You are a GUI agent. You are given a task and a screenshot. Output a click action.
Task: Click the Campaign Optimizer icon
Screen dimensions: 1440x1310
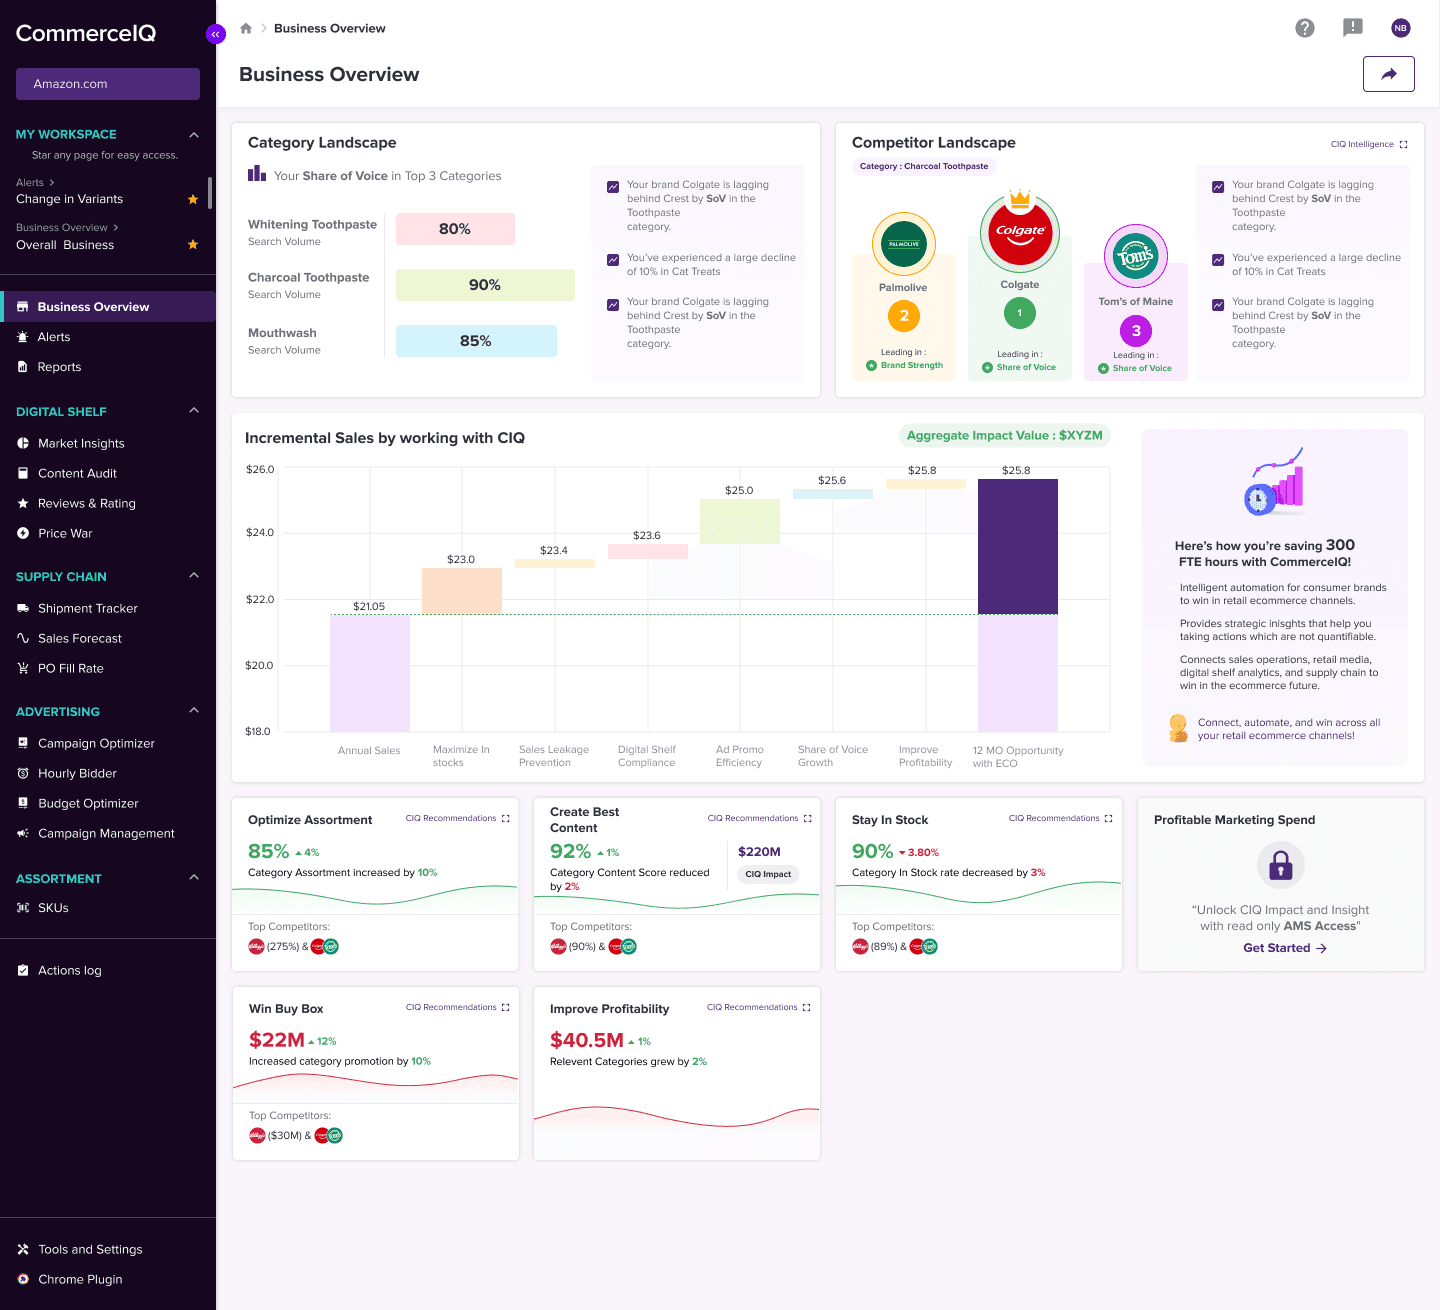(23, 743)
